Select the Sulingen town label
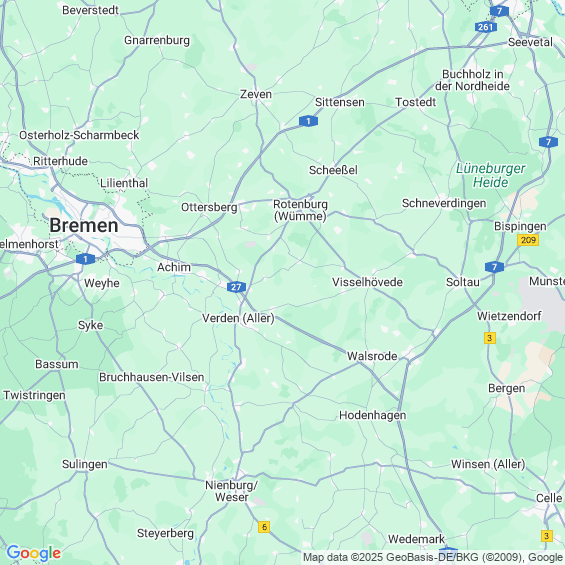Viewport: 565px width, 565px height. click(x=85, y=464)
